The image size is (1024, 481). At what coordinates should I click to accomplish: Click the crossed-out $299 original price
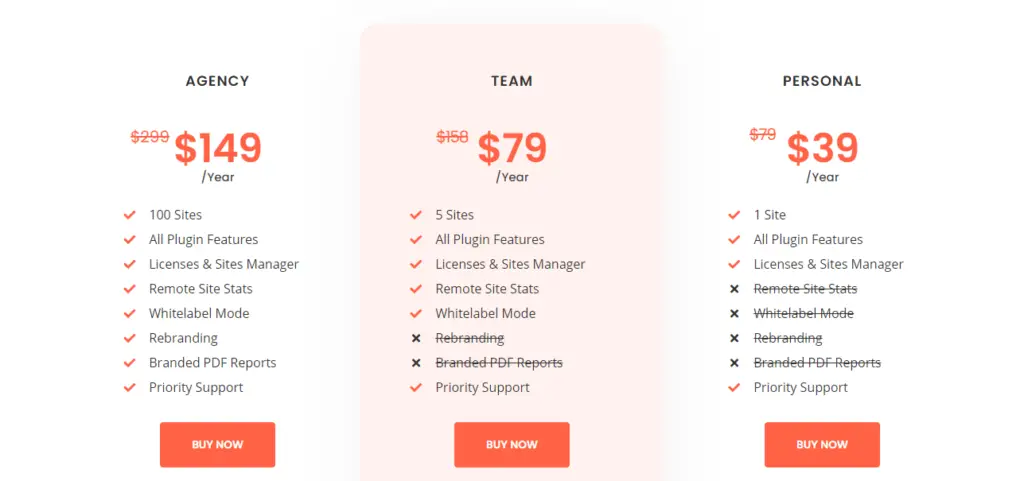coord(150,137)
